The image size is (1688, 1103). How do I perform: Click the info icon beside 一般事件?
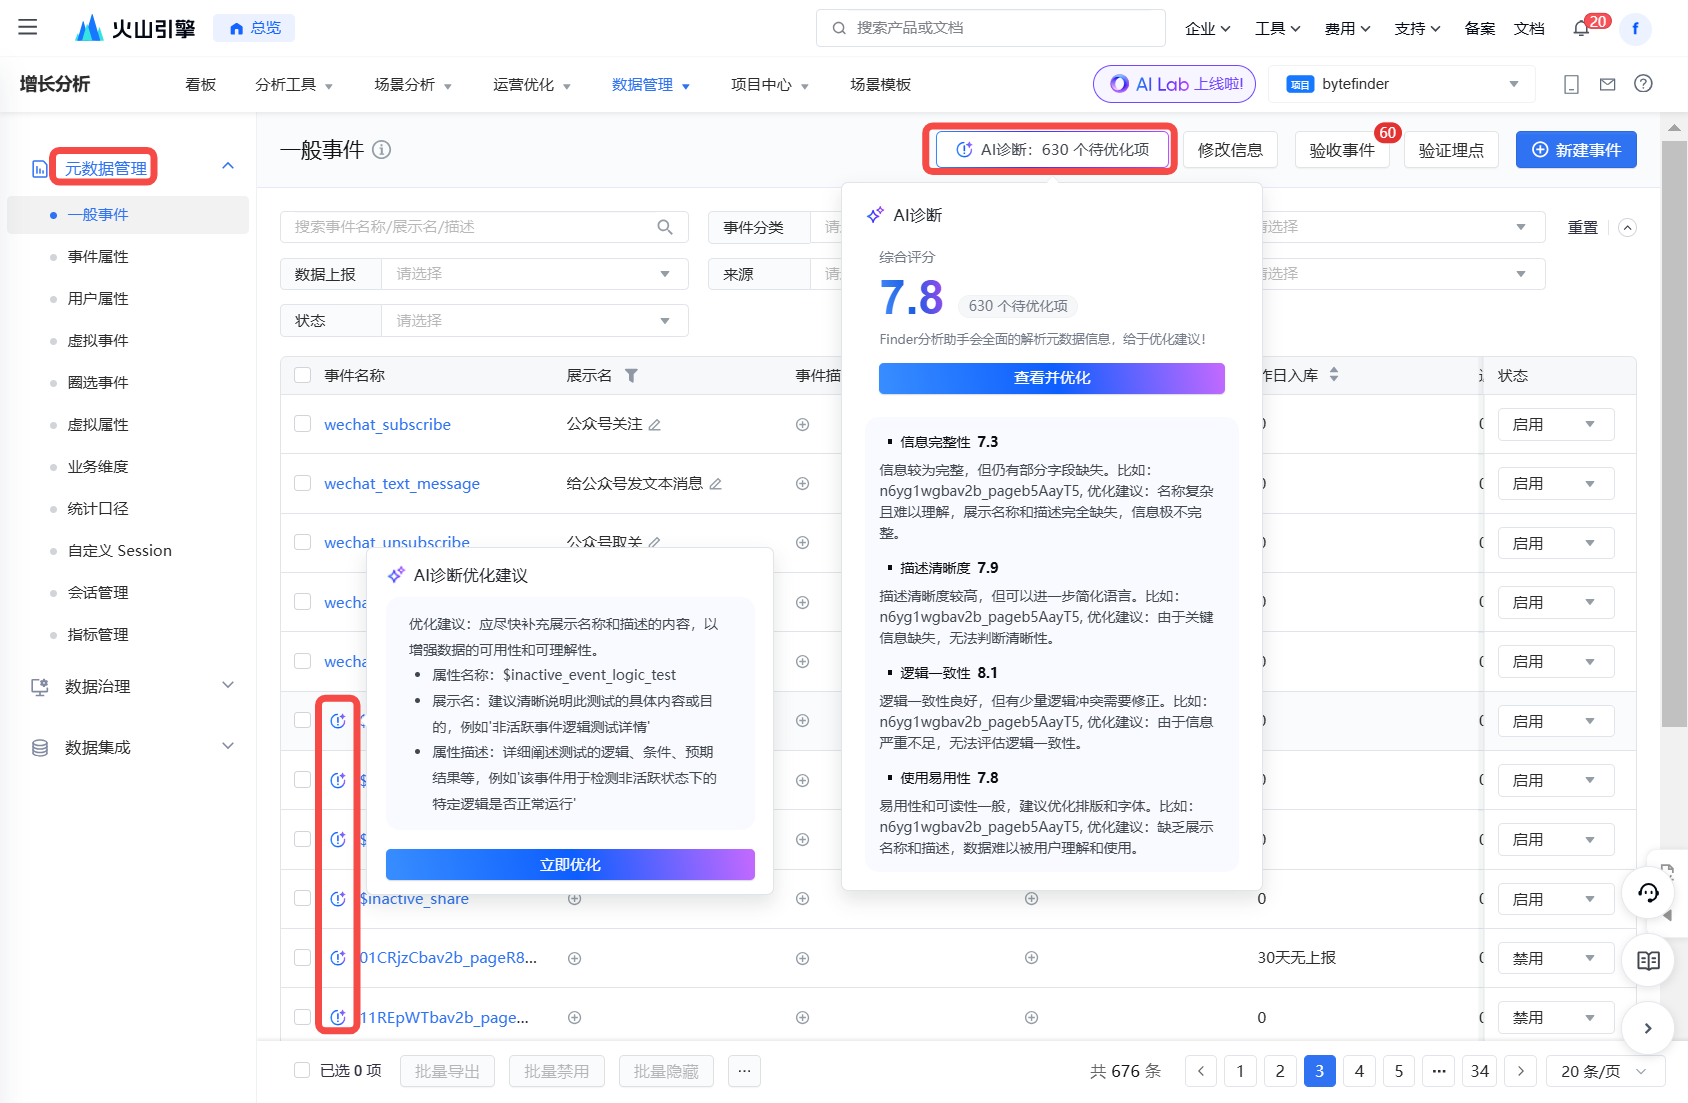(382, 150)
